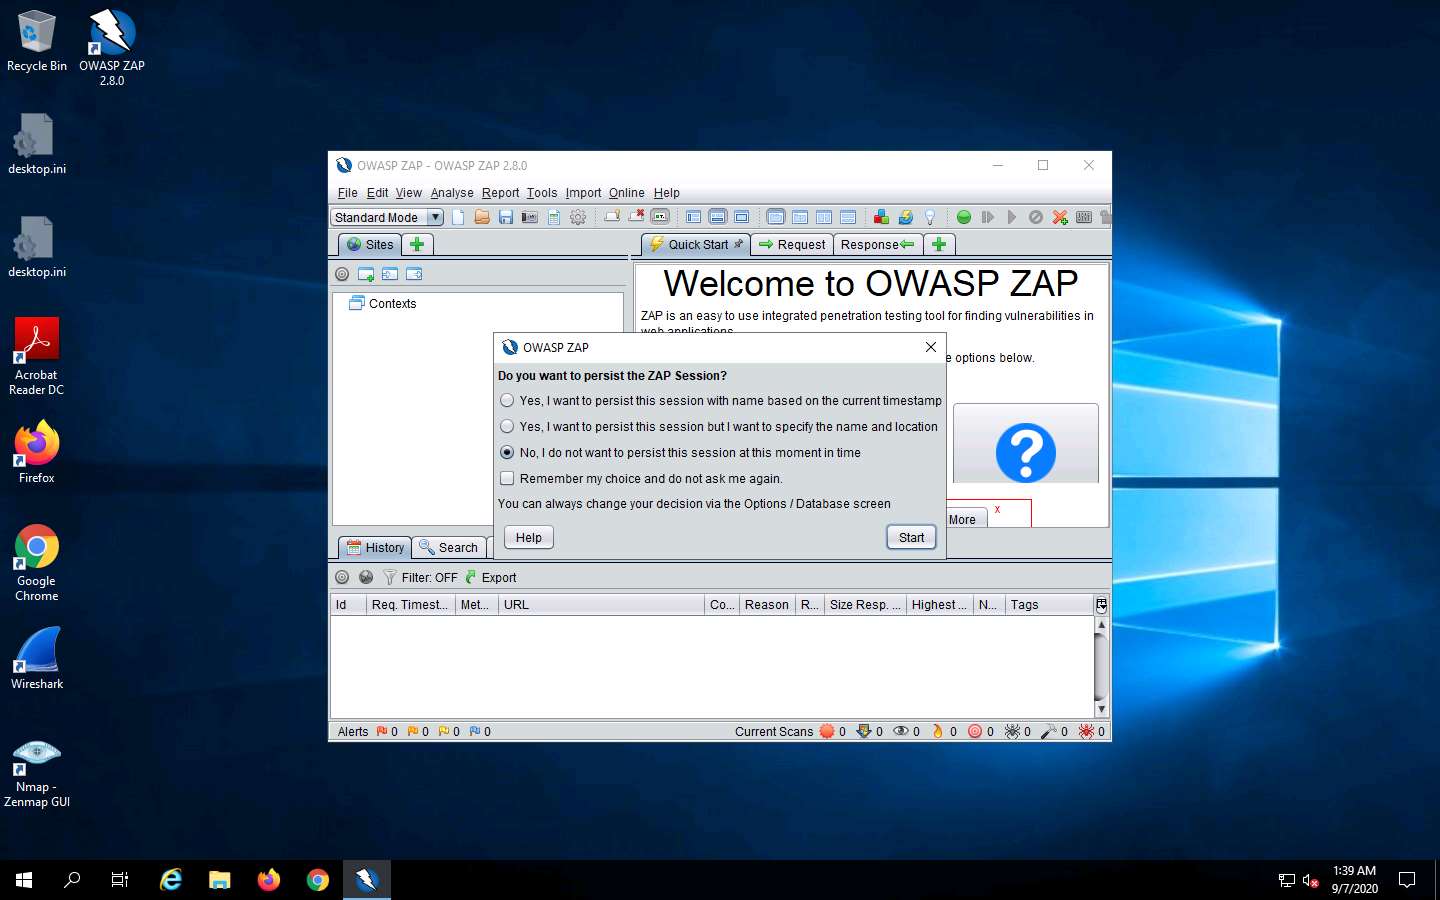Select specify the name and location option
The width and height of the screenshot is (1440, 900).
point(507,426)
